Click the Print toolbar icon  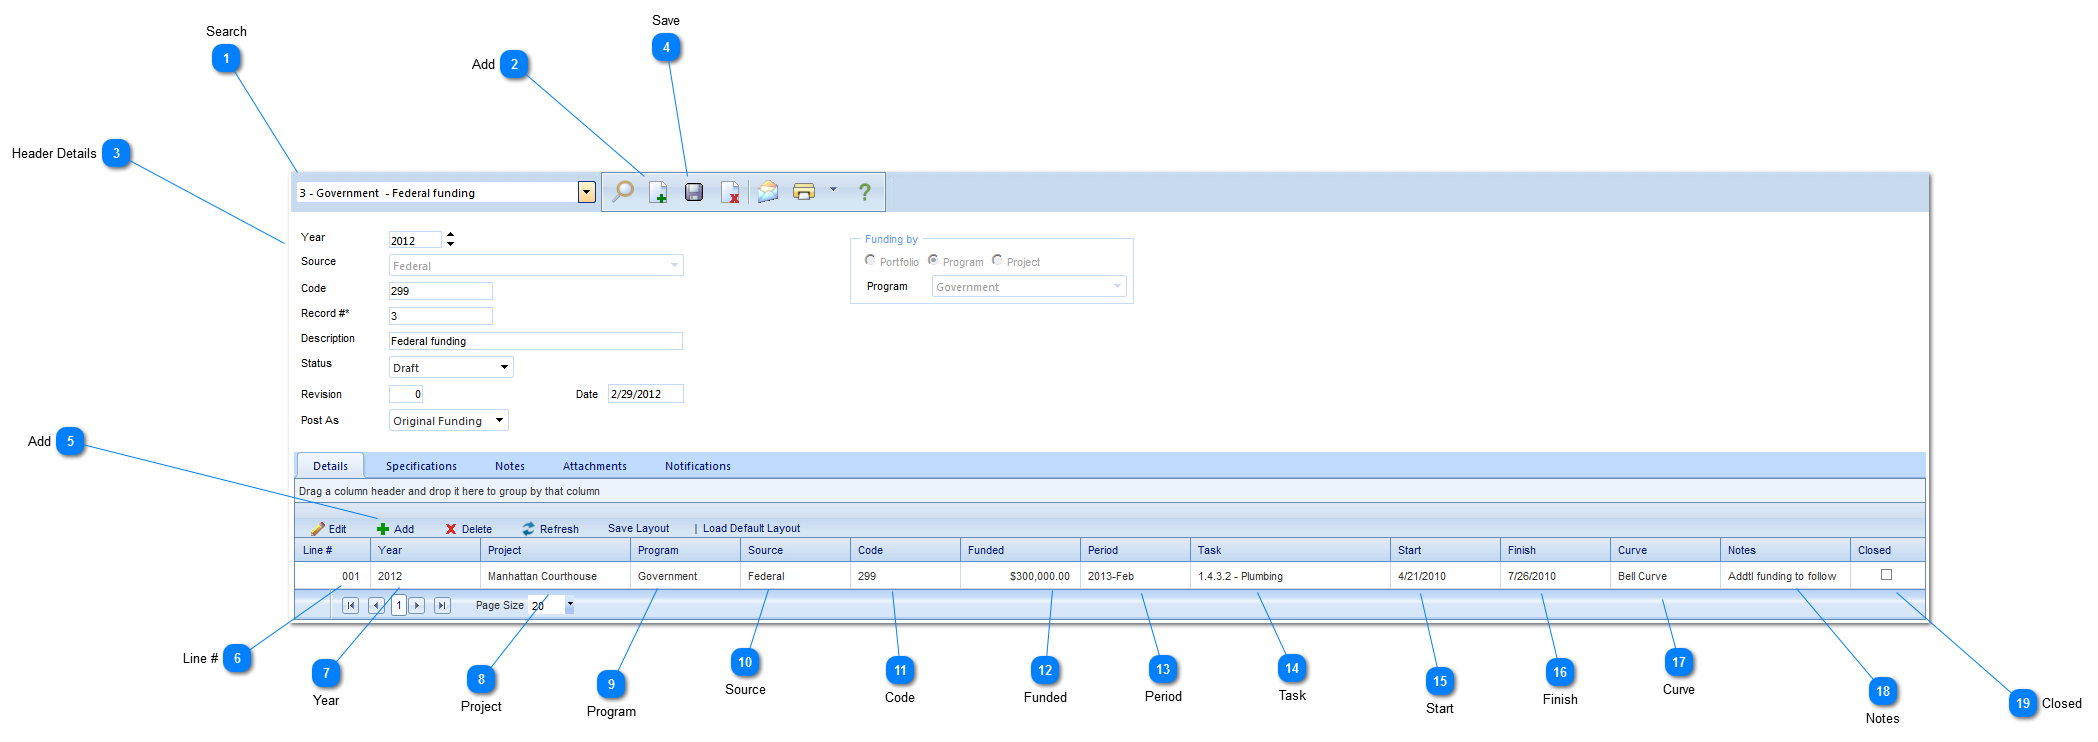click(804, 191)
